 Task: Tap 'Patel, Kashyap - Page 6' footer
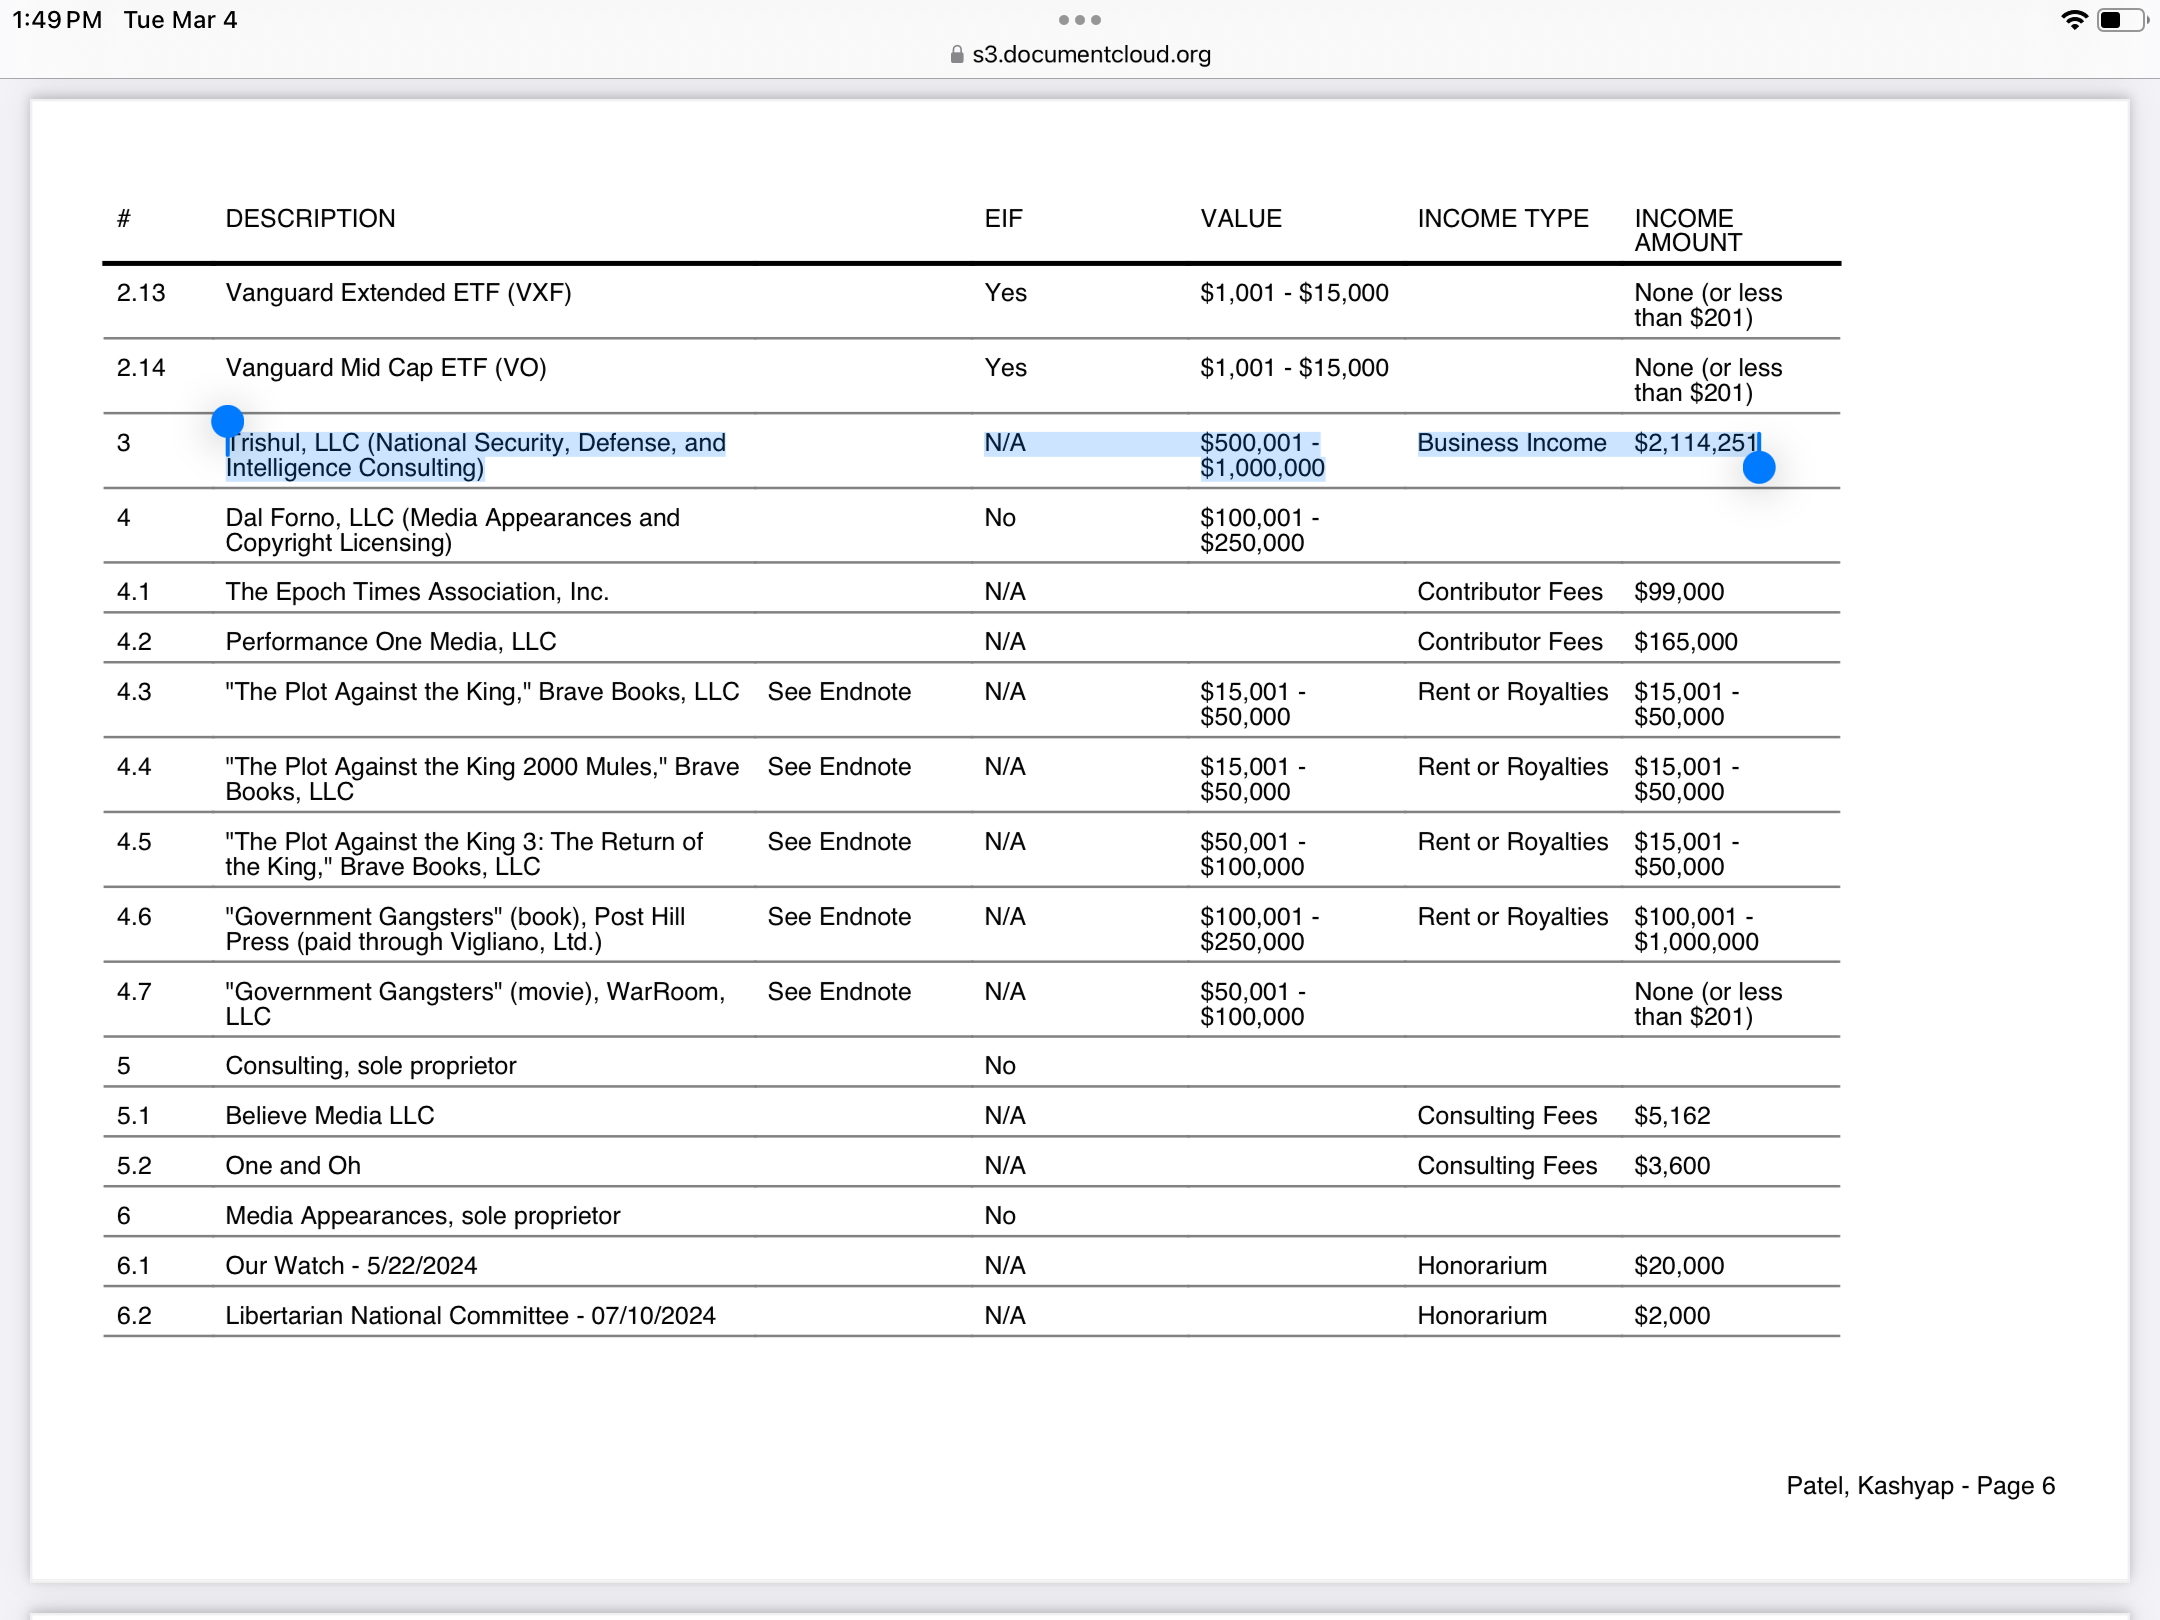1920,1486
